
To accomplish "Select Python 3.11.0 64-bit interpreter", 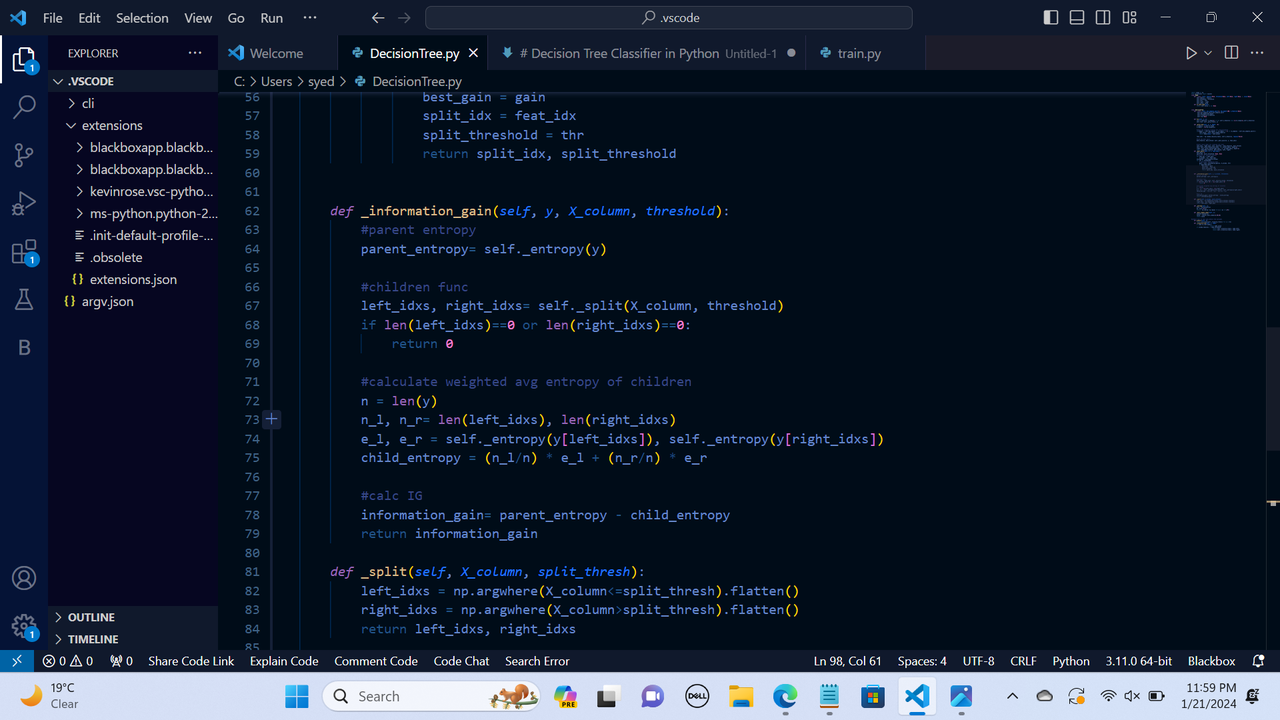I will point(1139,661).
